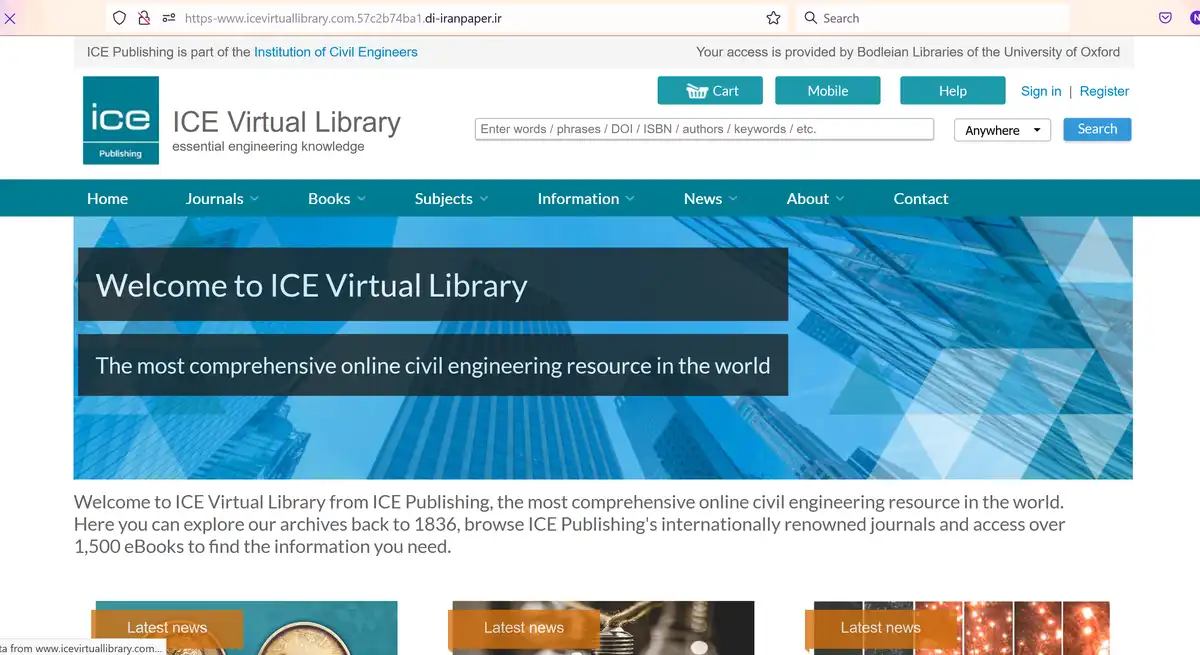Click the Sign in link
This screenshot has width=1200, height=655.
(x=1040, y=91)
